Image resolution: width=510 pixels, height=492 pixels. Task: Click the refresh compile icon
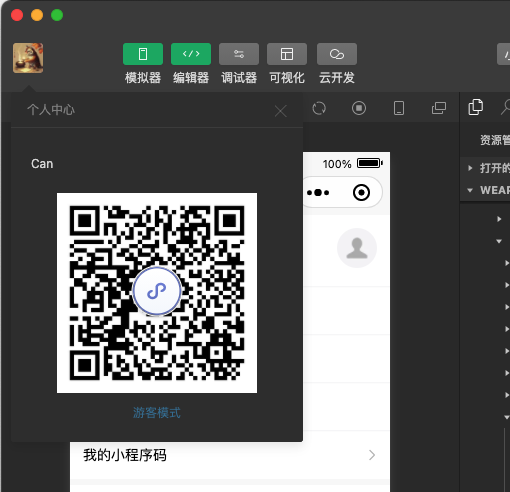click(x=319, y=108)
